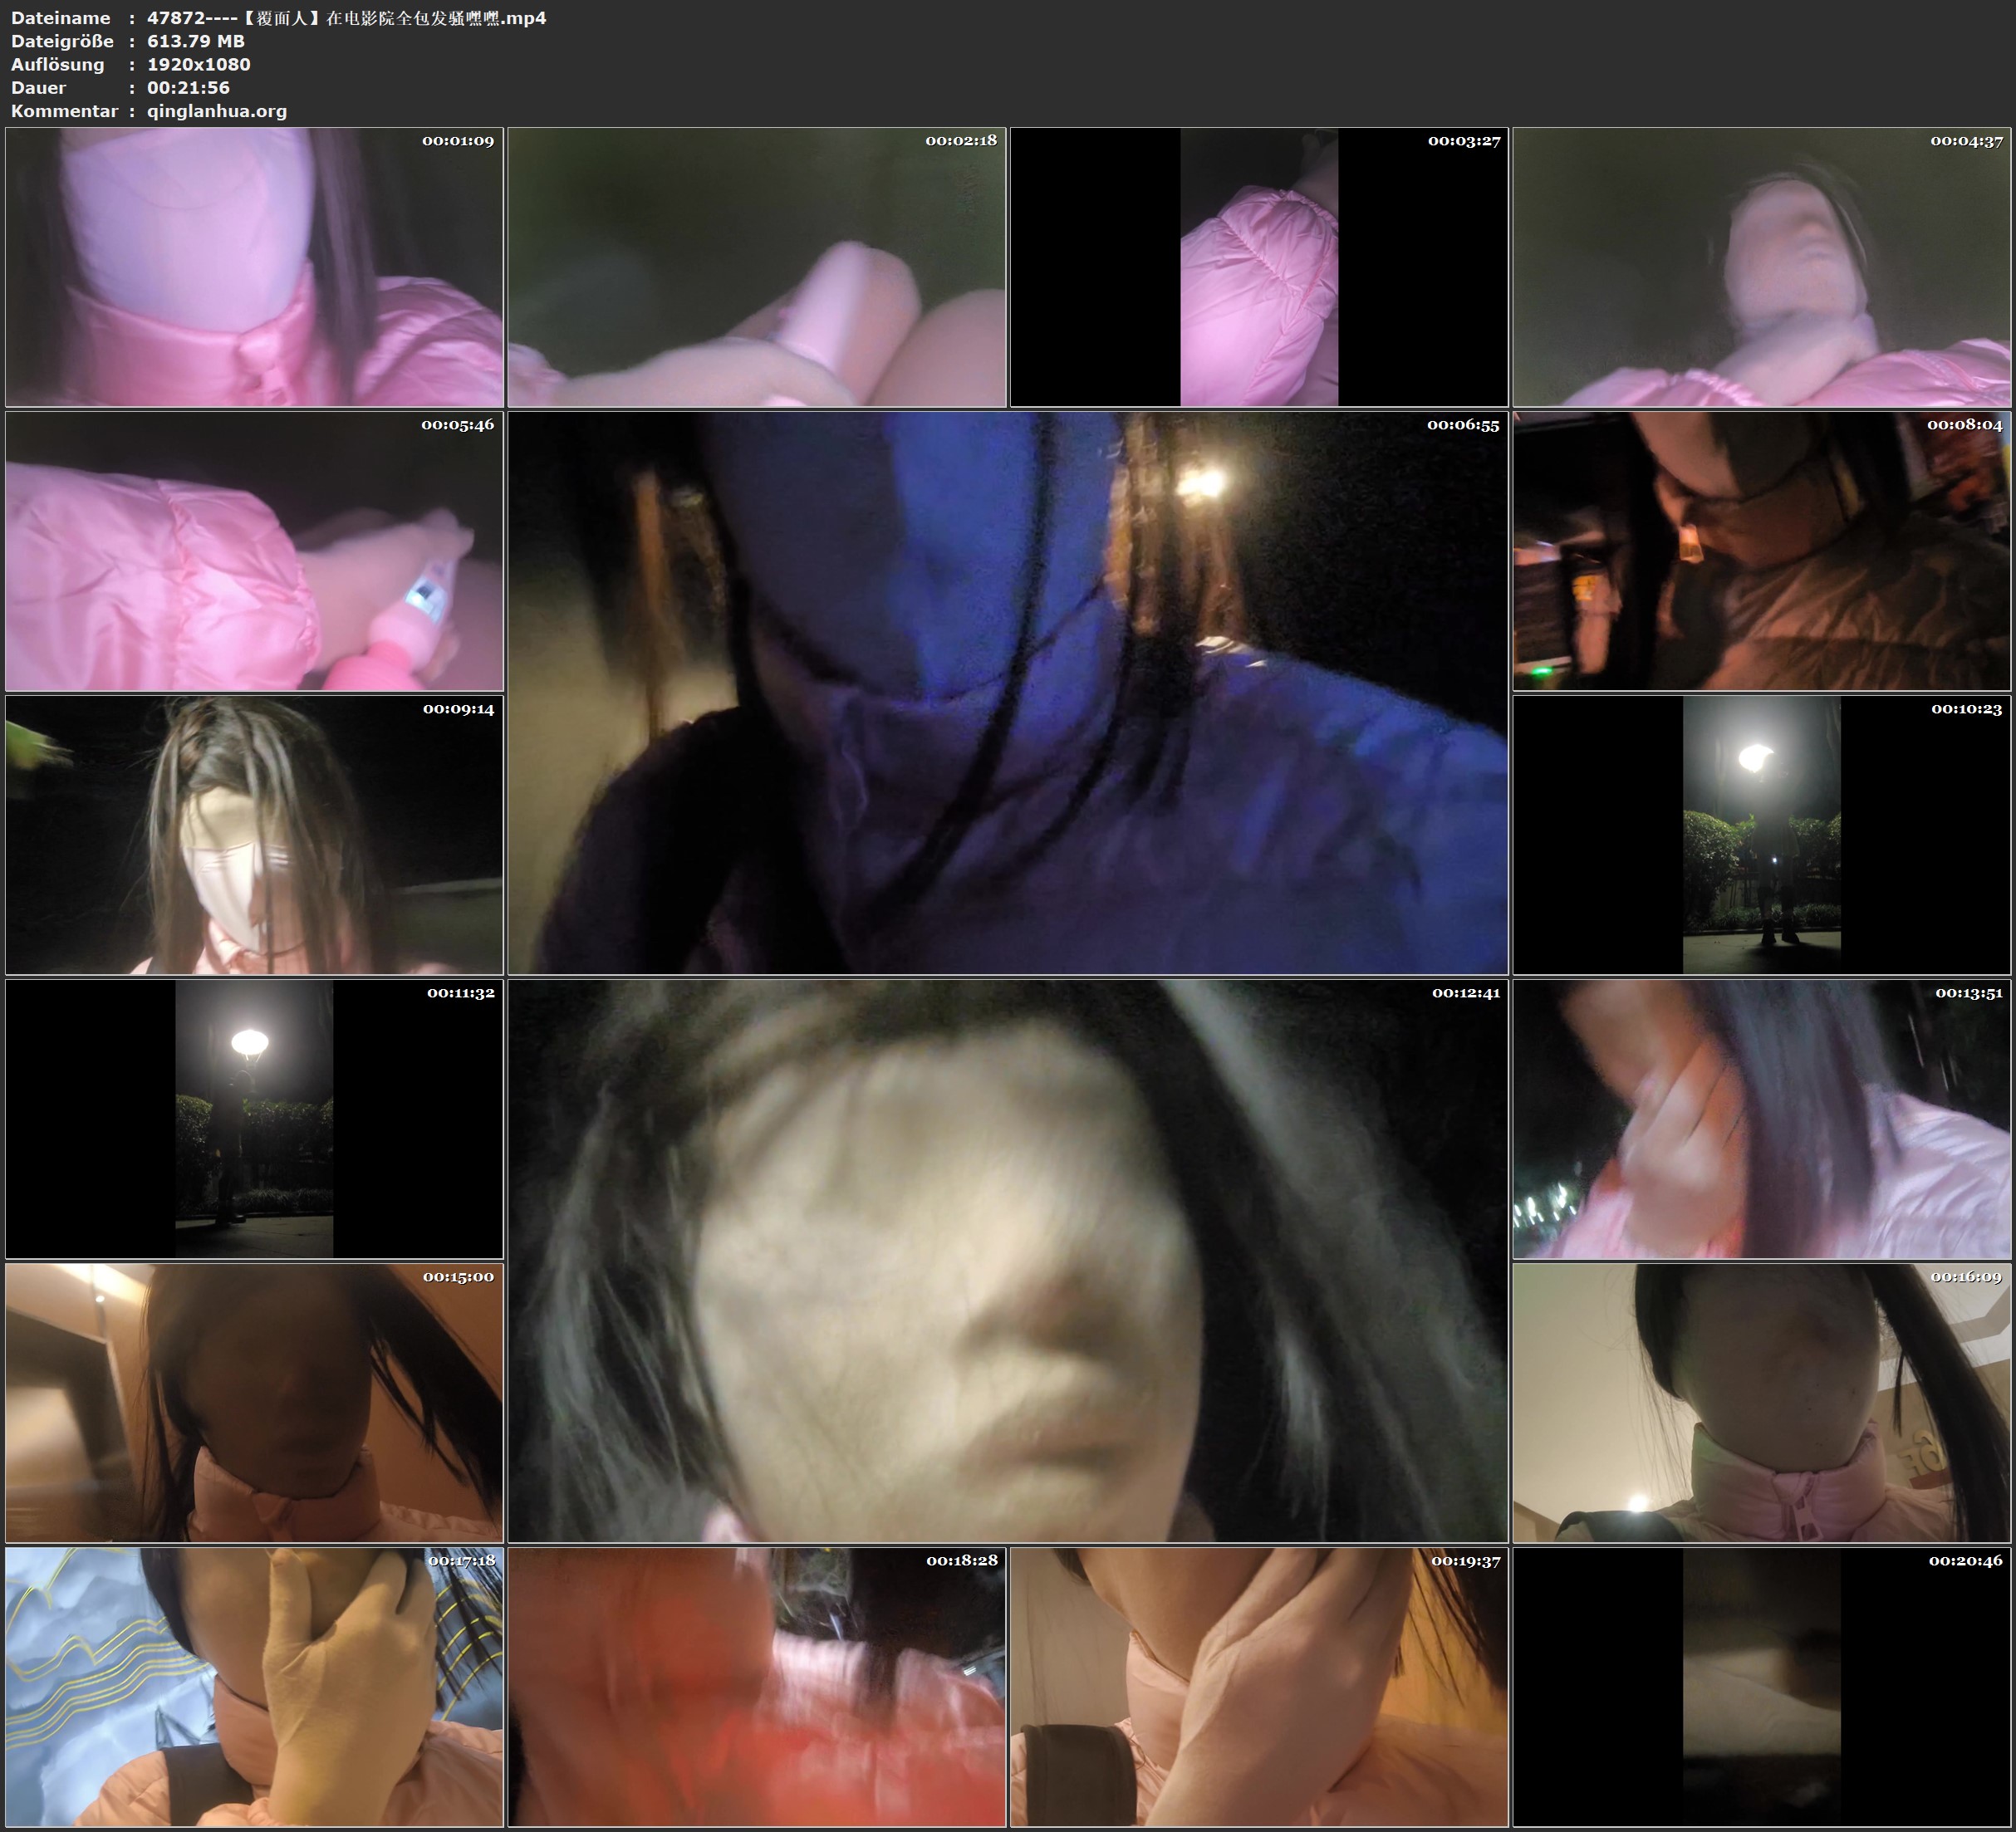Screen dimensions: 2016x1832
Task: Click the 00:11:32 street lamp thumbnail
Action: point(254,1119)
